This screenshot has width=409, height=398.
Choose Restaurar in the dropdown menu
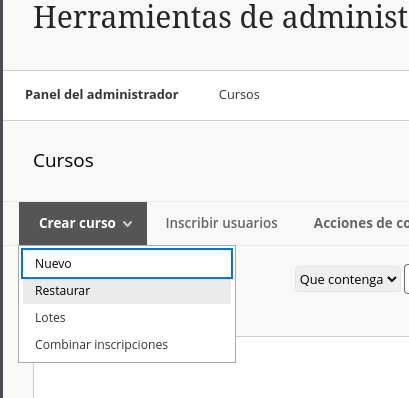coord(127,291)
